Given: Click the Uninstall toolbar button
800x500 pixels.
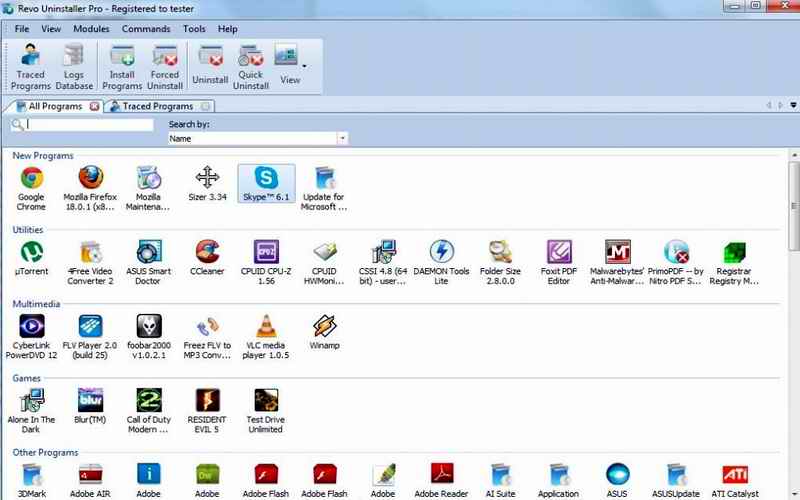Looking at the screenshot, I should tap(210, 66).
